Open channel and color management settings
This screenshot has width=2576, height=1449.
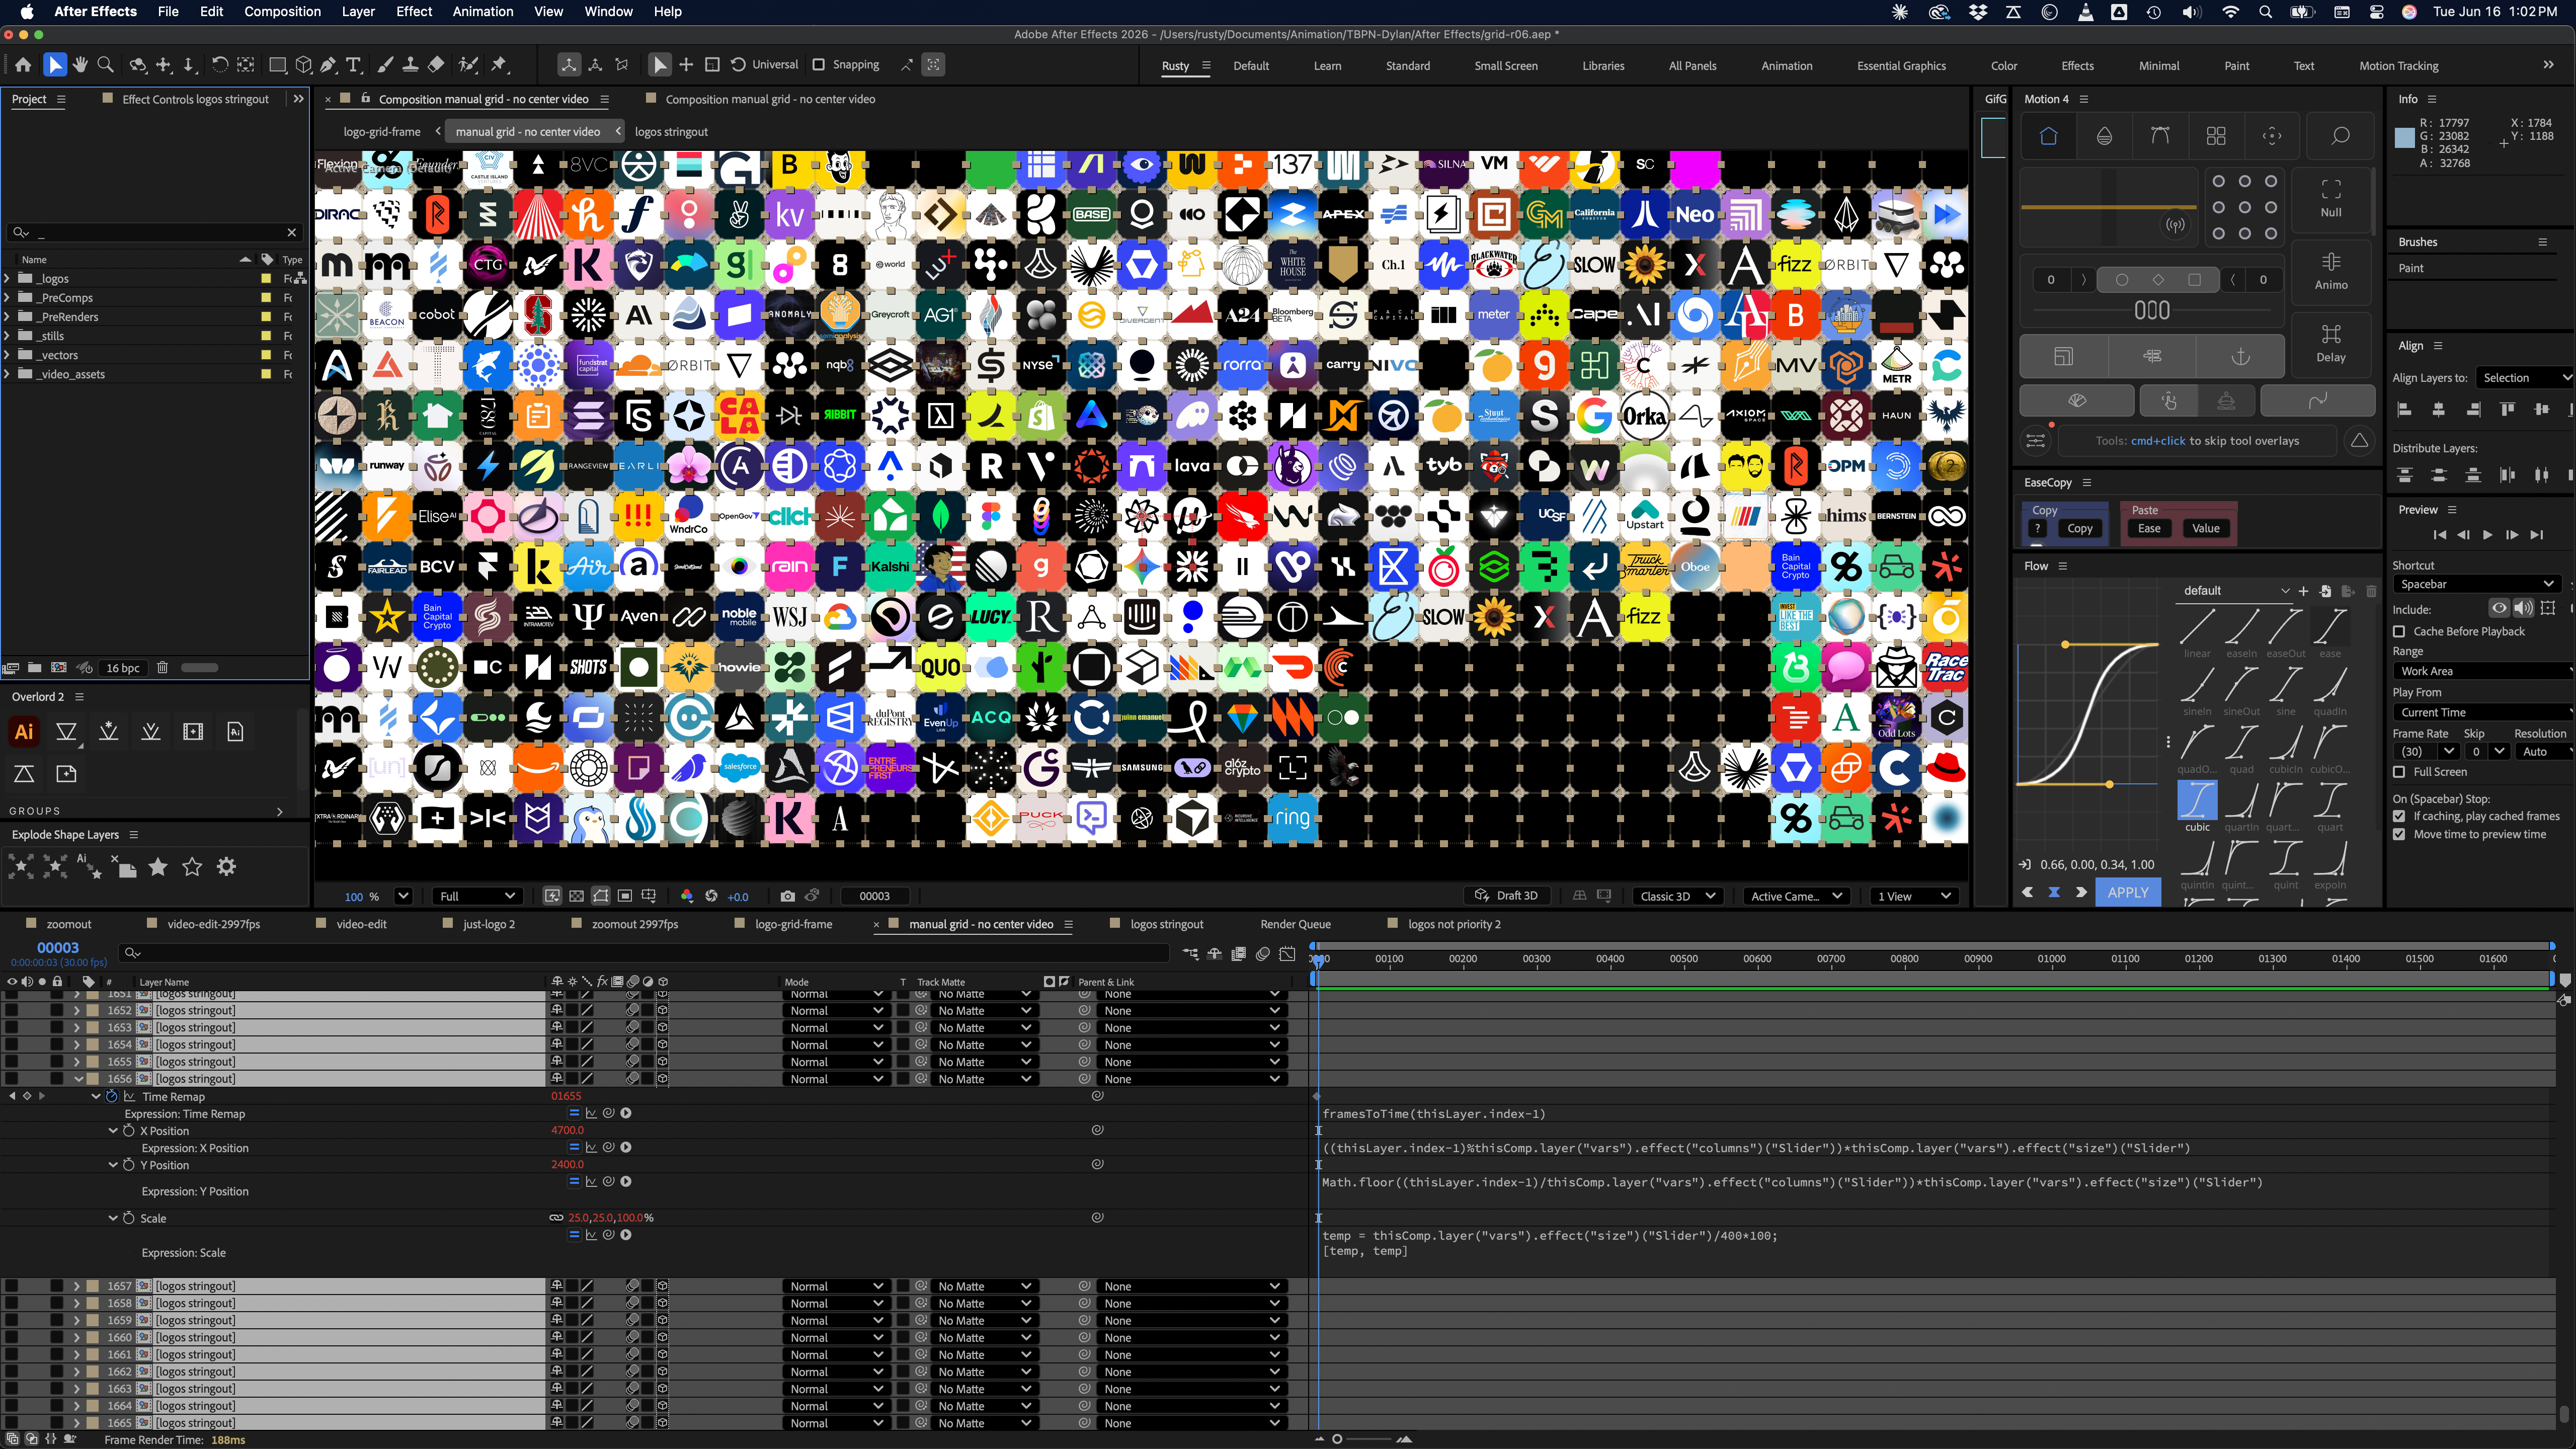(x=687, y=896)
